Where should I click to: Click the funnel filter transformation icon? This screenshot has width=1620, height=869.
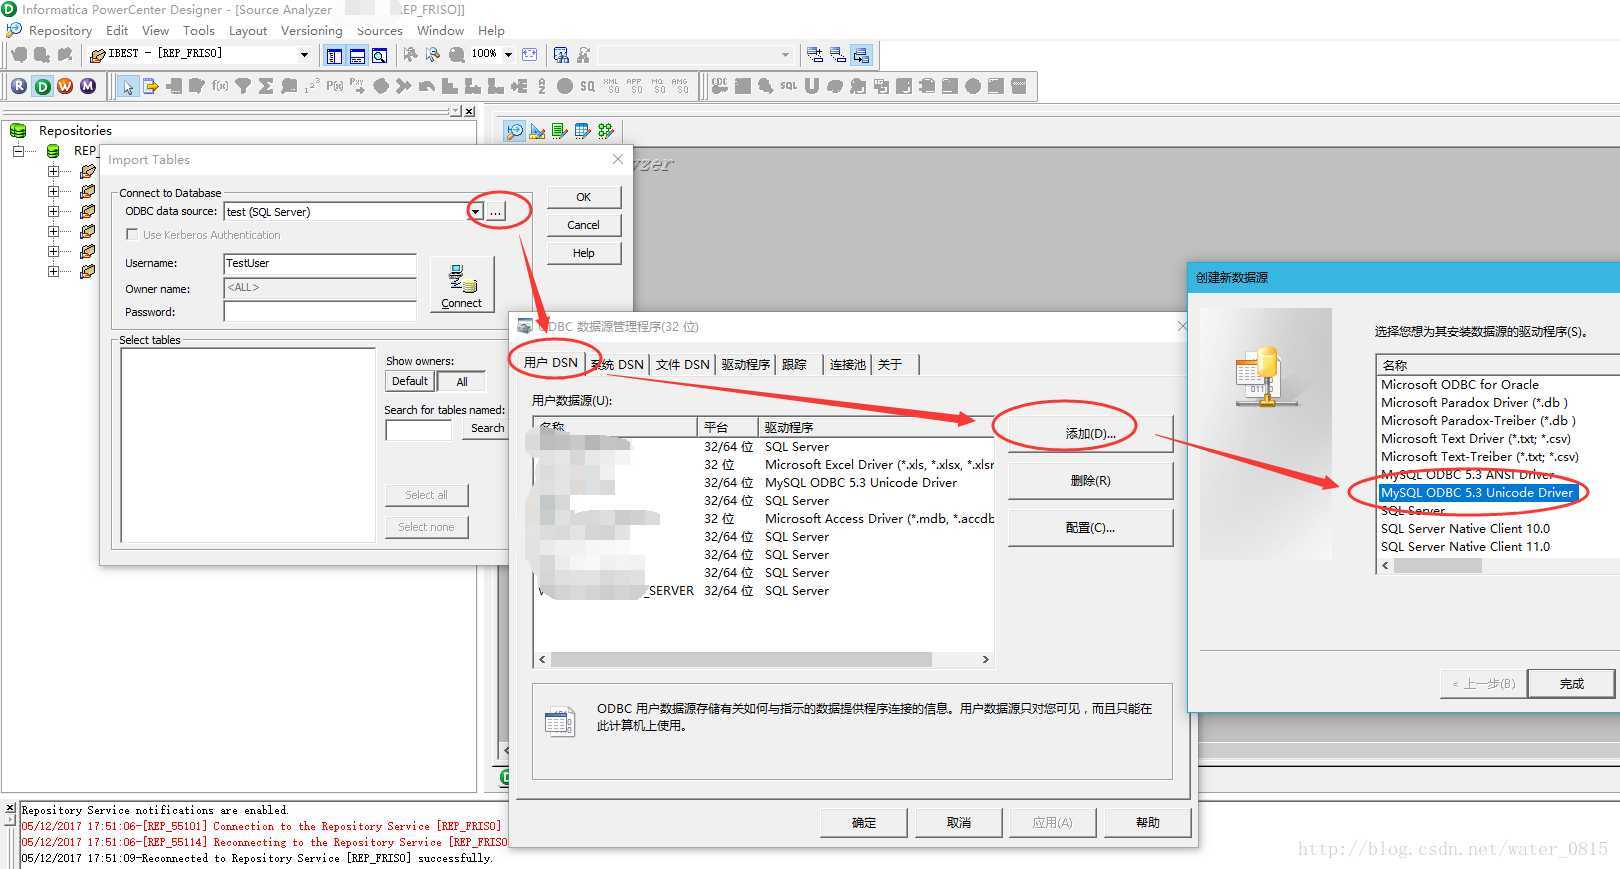243,87
